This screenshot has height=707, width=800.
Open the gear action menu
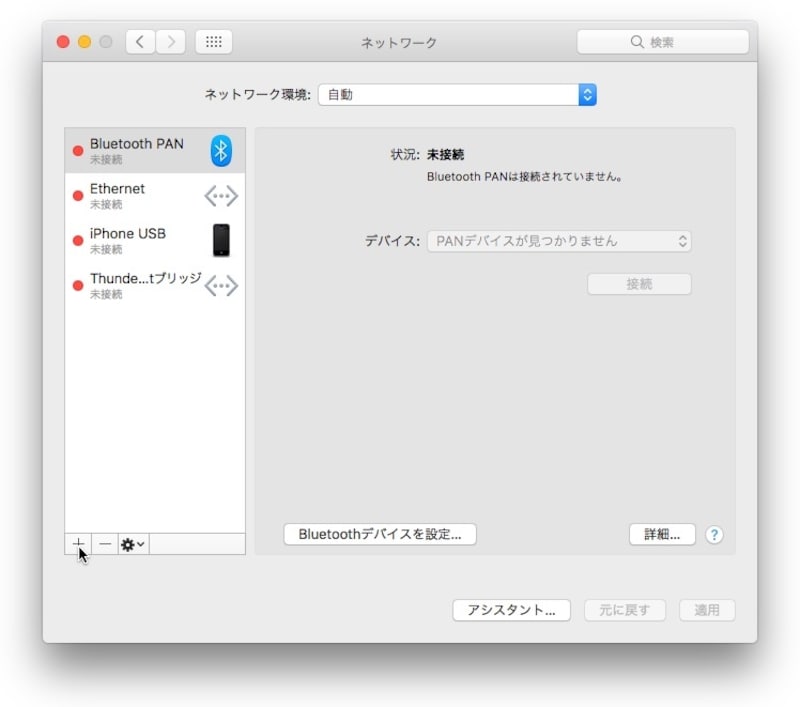133,544
